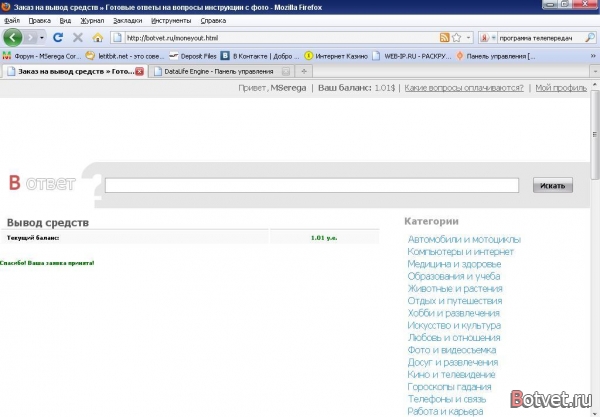Open the Панель управления bookmark

coord(496,56)
